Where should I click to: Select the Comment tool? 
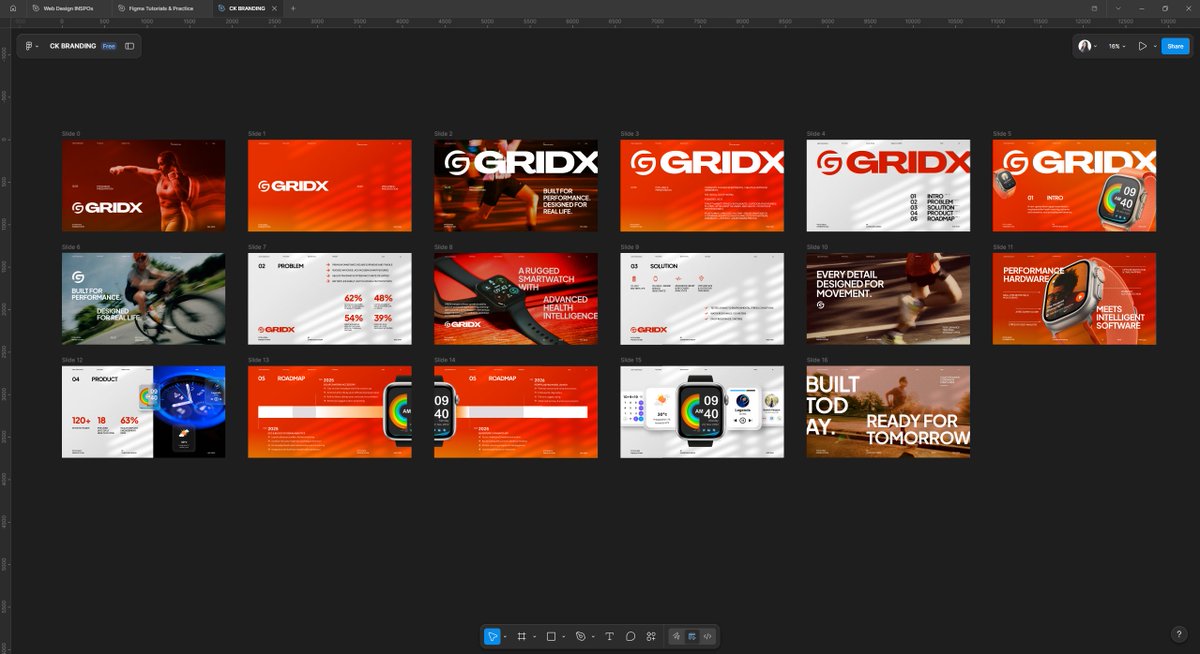pyautogui.click(x=631, y=636)
